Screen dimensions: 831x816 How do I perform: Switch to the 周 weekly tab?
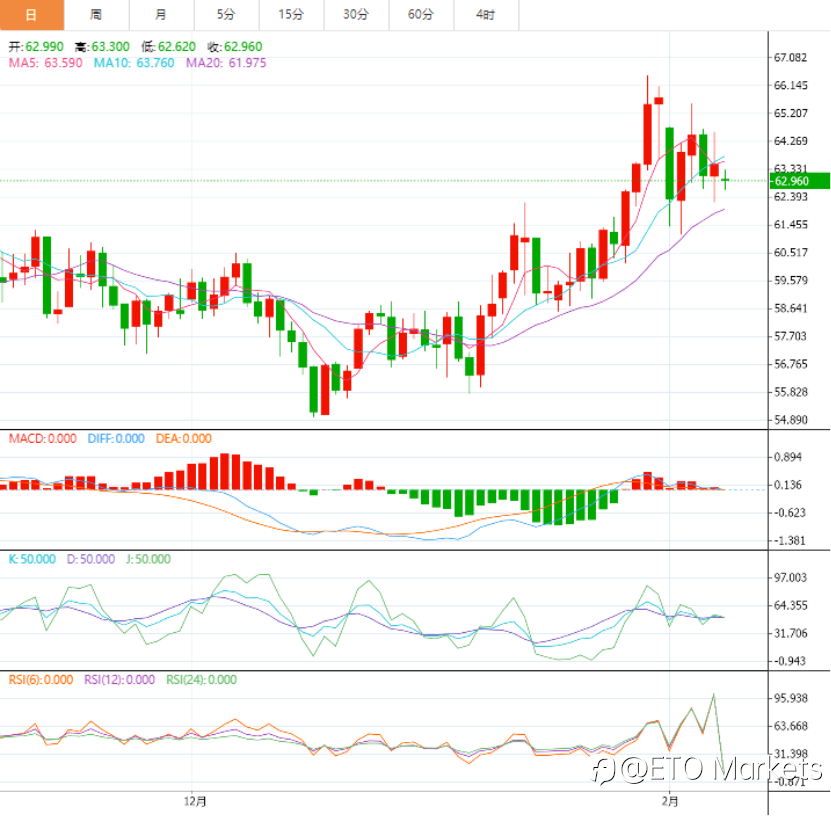(x=96, y=15)
